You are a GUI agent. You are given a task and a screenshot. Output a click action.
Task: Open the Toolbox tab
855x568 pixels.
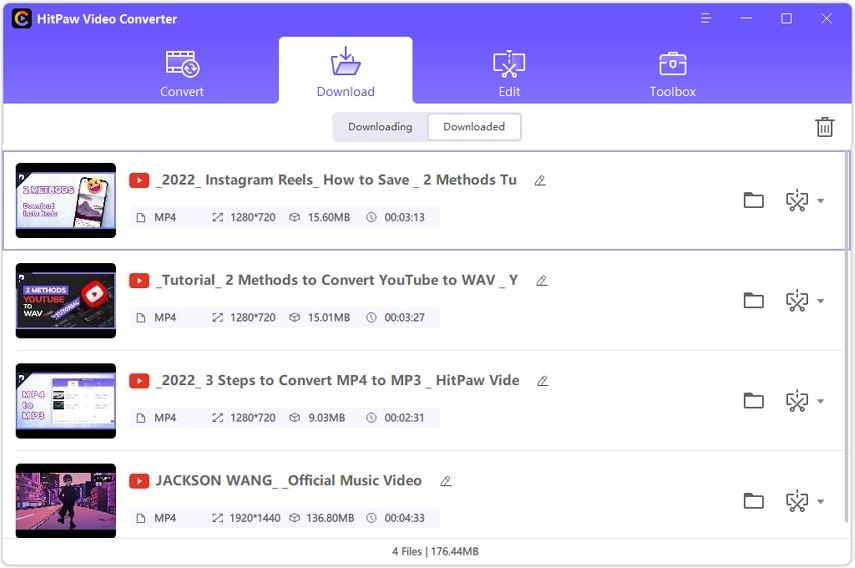pos(672,74)
